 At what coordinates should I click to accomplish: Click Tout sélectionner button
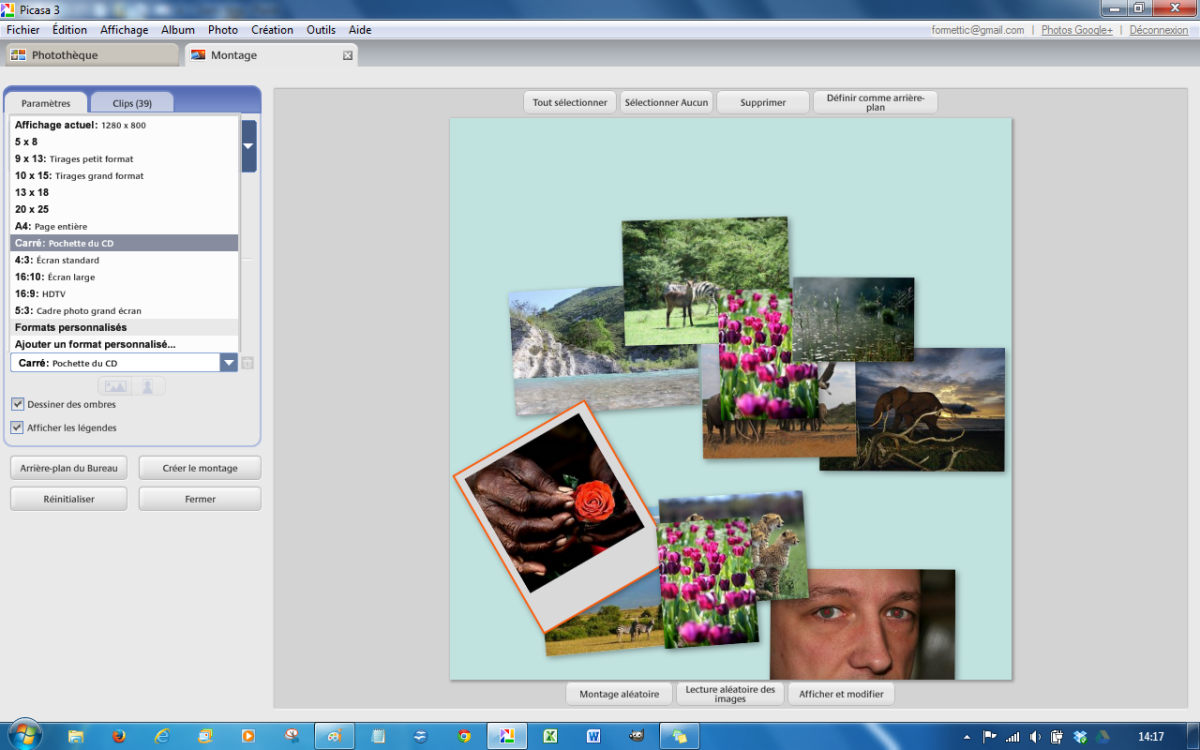pos(570,102)
